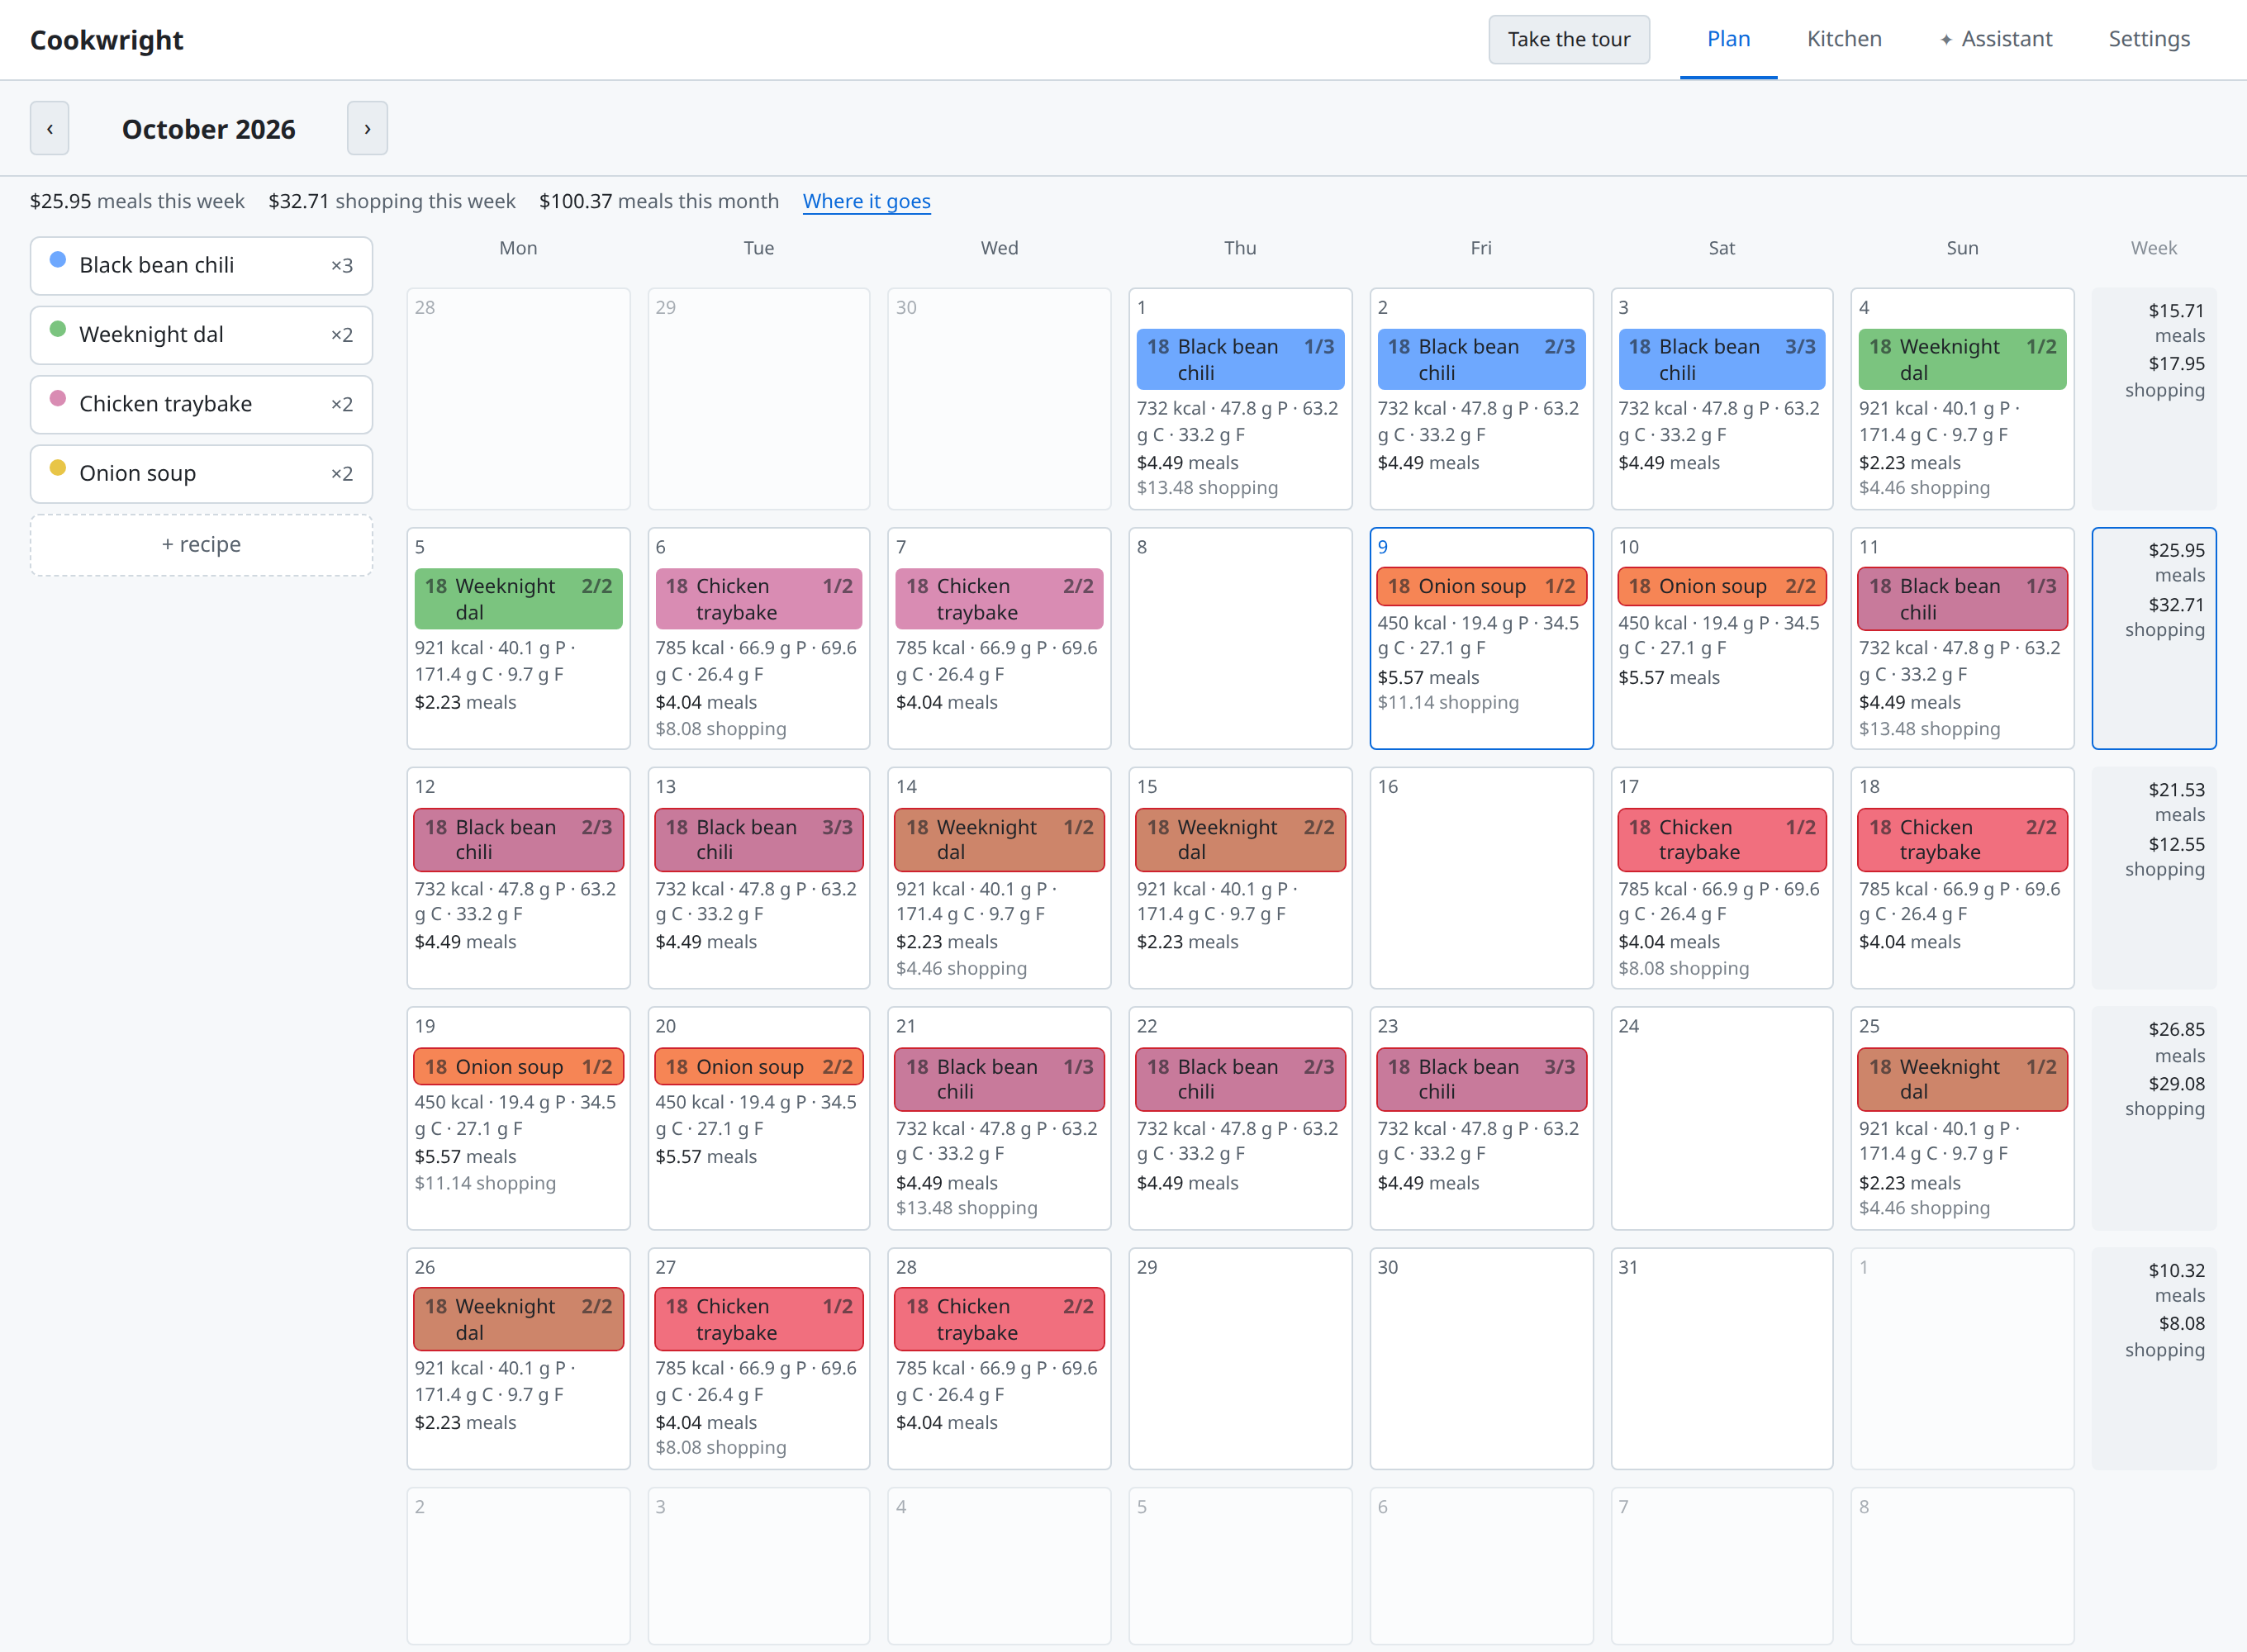2247x1652 pixels.
Task: Select the empty October 29 day cell
Action: coord(1240,1358)
